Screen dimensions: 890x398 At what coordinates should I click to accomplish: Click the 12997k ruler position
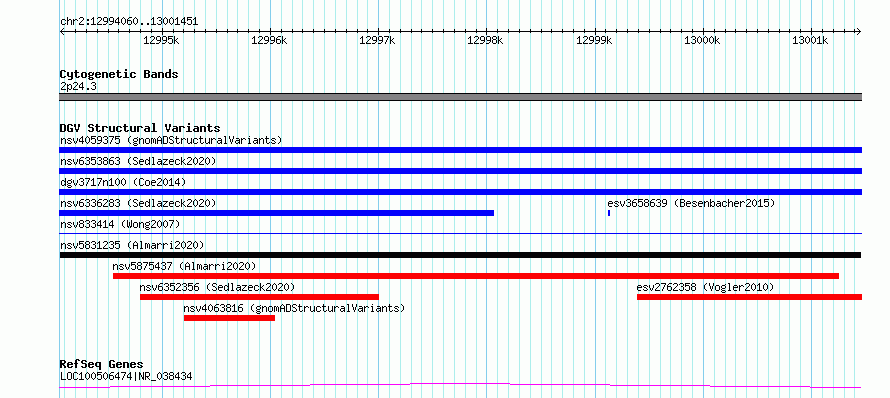377,40
